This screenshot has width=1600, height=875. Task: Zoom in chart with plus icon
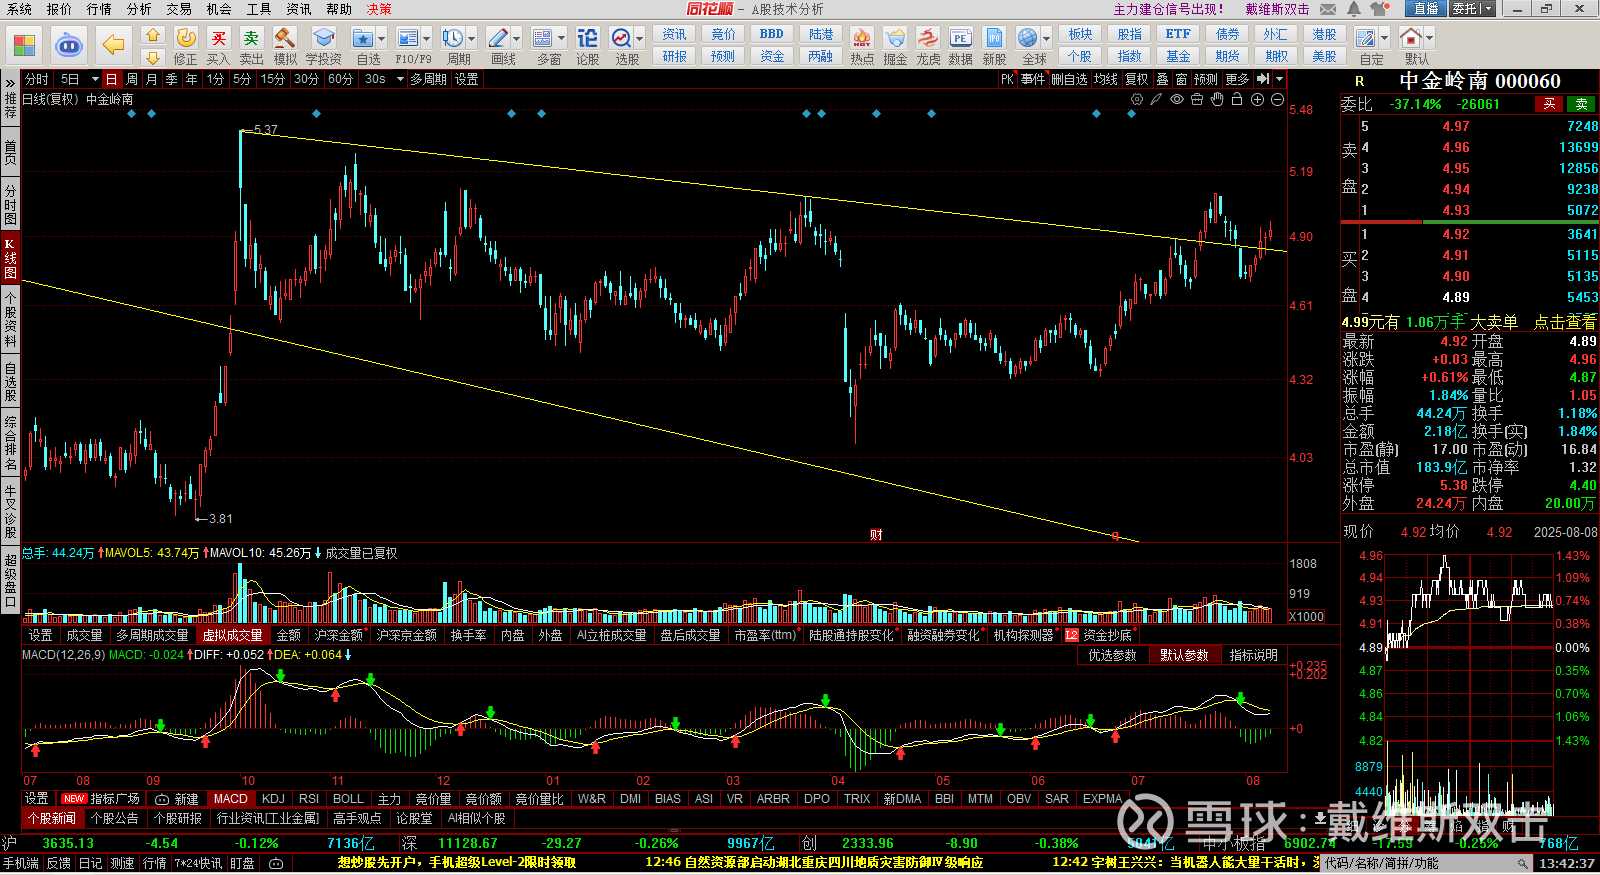[x=1257, y=99]
